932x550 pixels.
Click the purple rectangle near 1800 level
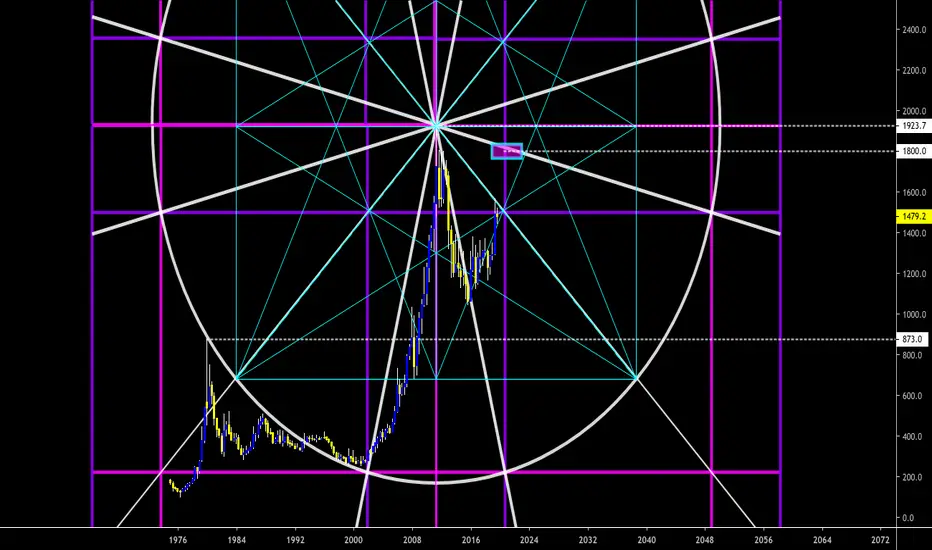click(x=507, y=151)
